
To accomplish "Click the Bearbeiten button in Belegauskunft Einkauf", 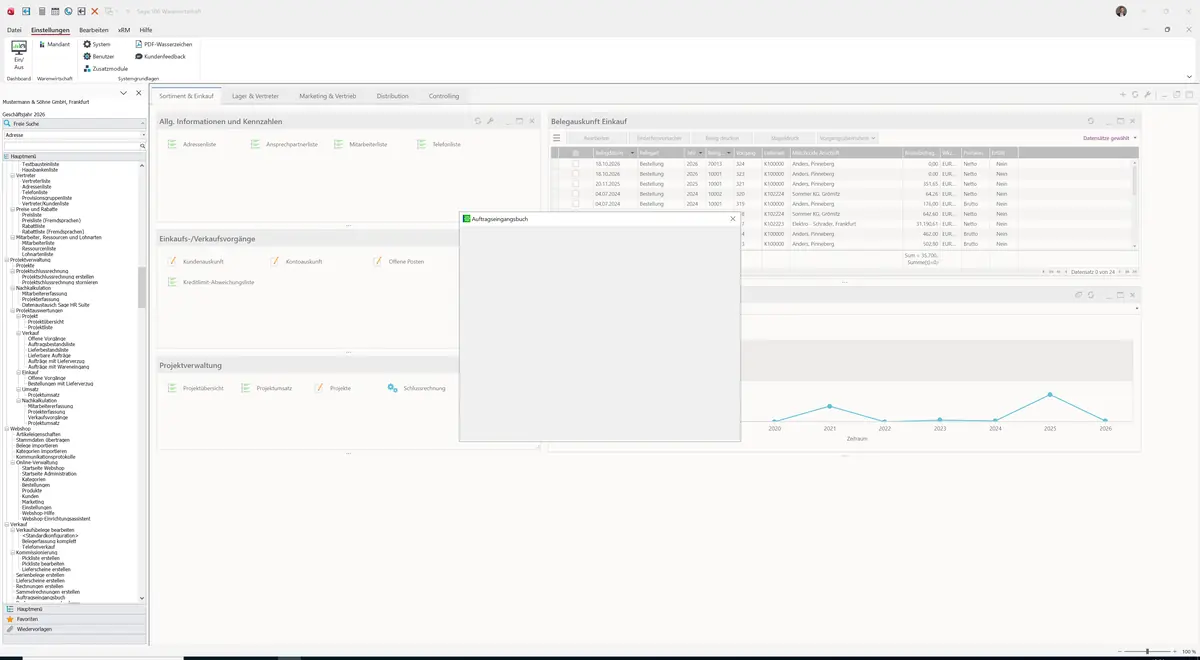I will point(597,138).
